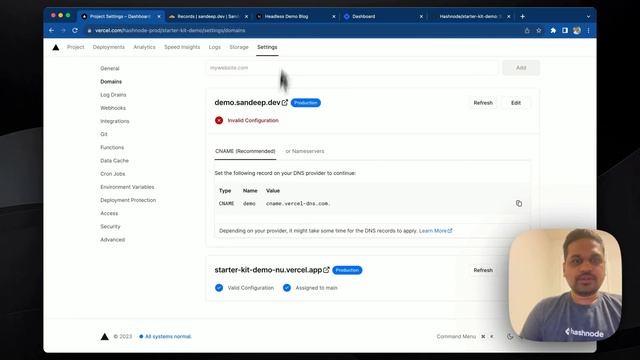The width and height of the screenshot is (640, 360).
Task: Click the cname.vercel-dns.com. value
Action: pos(298,203)
